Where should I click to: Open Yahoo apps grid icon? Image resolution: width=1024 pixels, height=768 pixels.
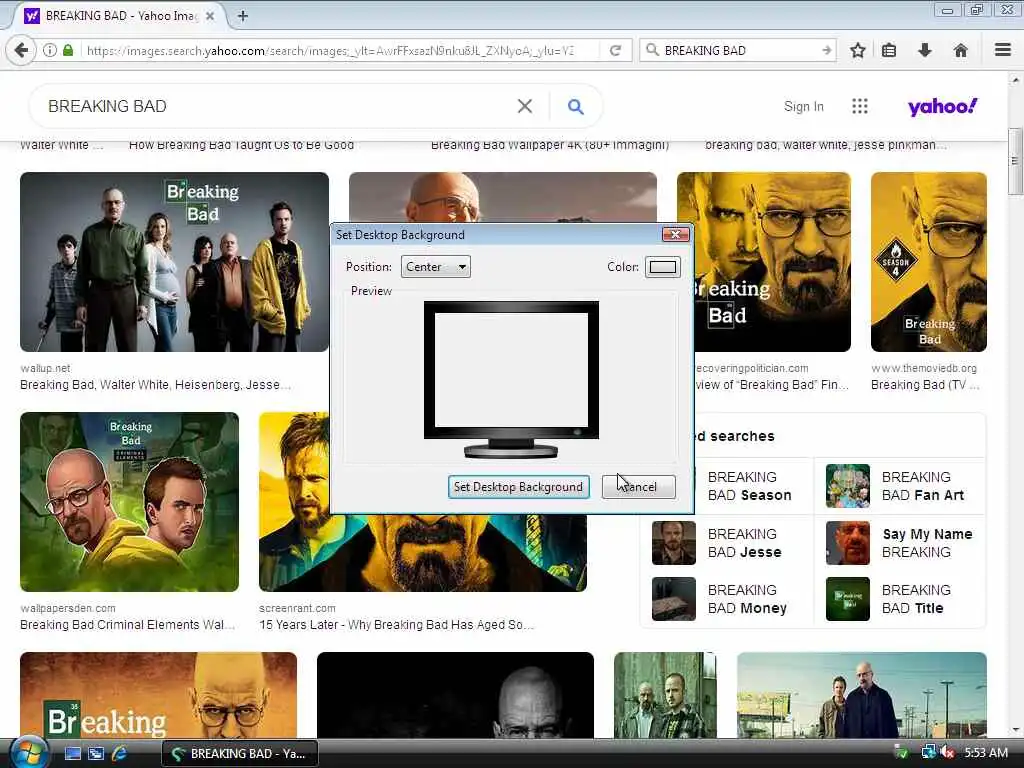click(x=860, y=106)
